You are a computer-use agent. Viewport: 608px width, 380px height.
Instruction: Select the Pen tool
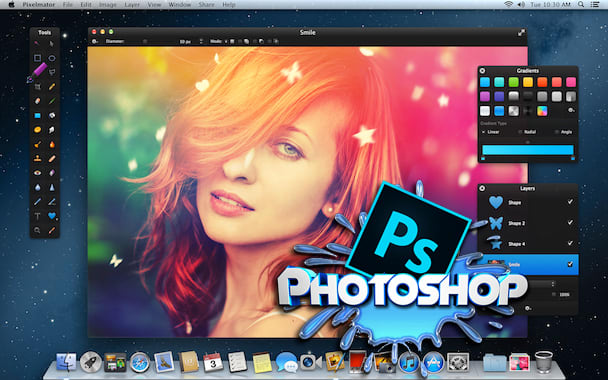(x=37, y=202)
